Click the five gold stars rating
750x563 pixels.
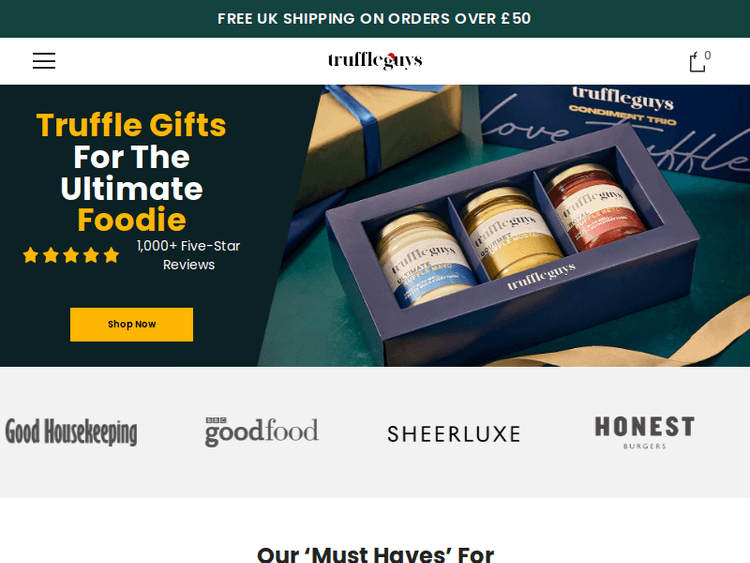pyautogui.click(x=71, y=255)
